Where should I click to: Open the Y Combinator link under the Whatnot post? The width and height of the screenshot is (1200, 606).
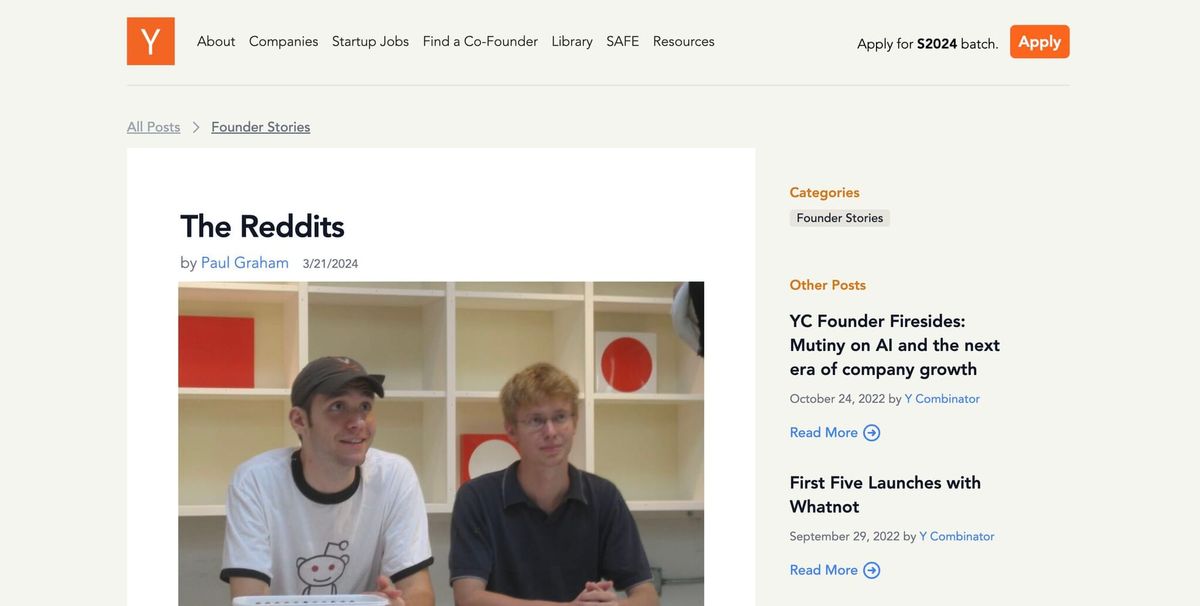pyautogui.click(x=956, y=536)
